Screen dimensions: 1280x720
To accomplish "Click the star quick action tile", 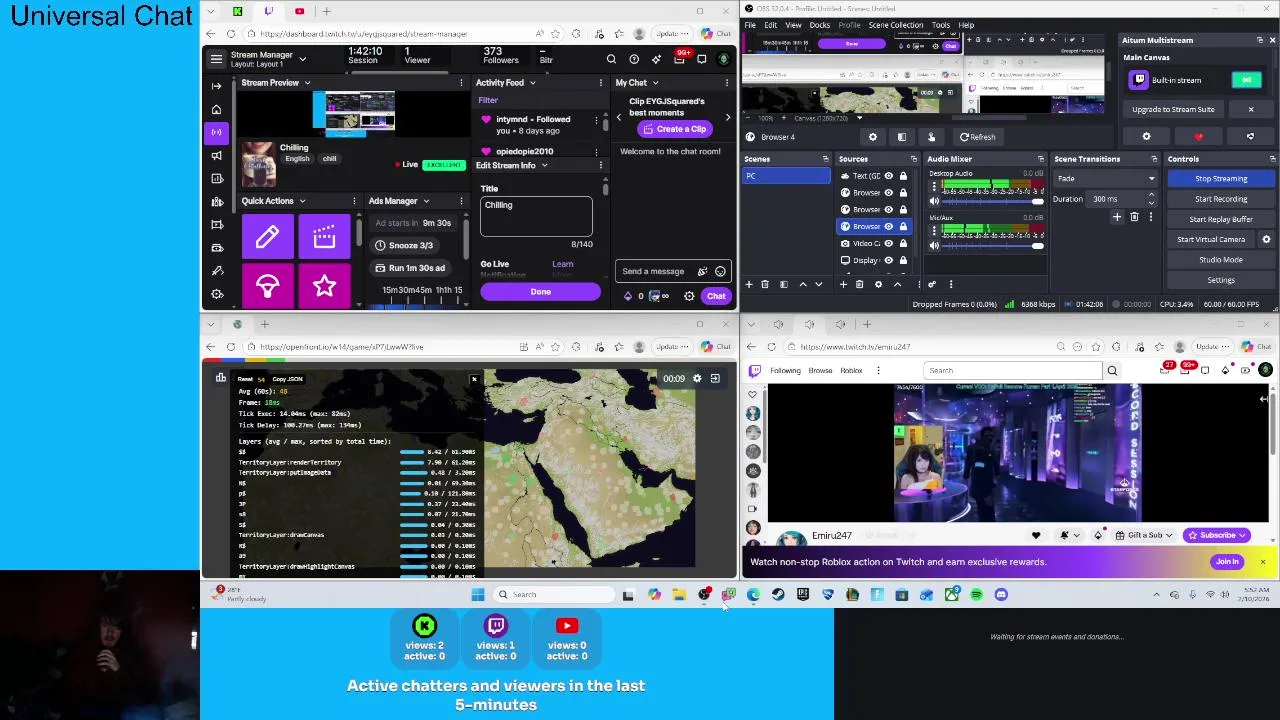I will click(324, 286).
